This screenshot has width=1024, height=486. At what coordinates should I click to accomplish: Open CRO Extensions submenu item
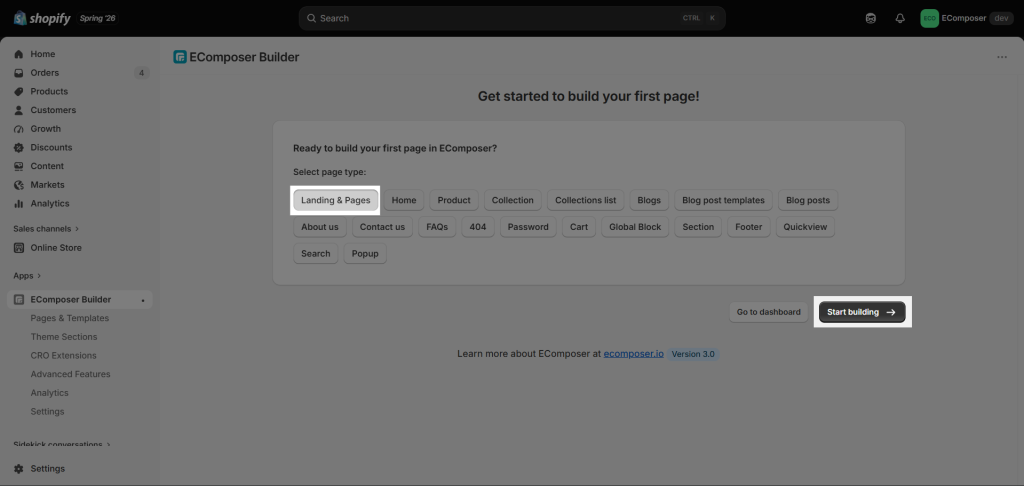pyautogui.click(x=63, y=355)
